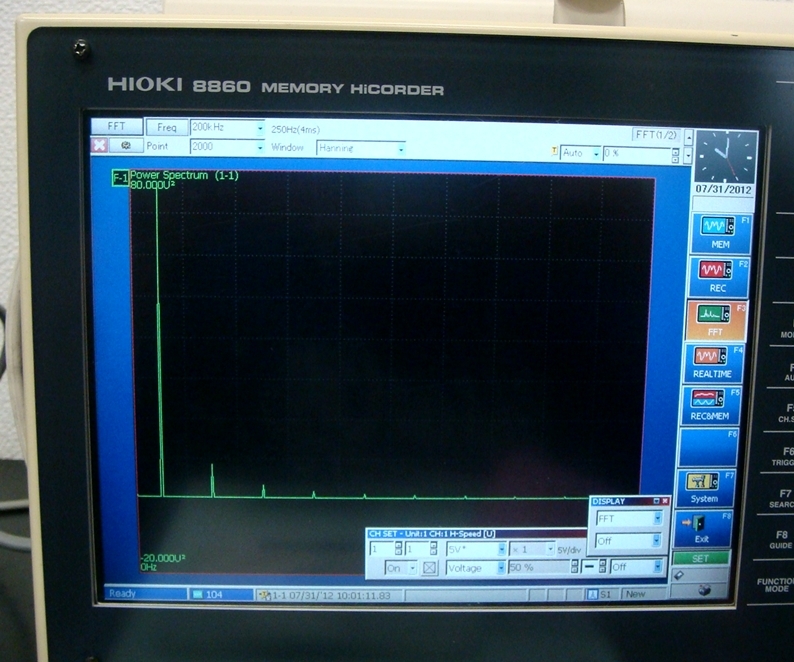The height and width of the screenshot is (662, 794).
Task: Open the Point 2000 dropdown
Action: coord(260,147)
